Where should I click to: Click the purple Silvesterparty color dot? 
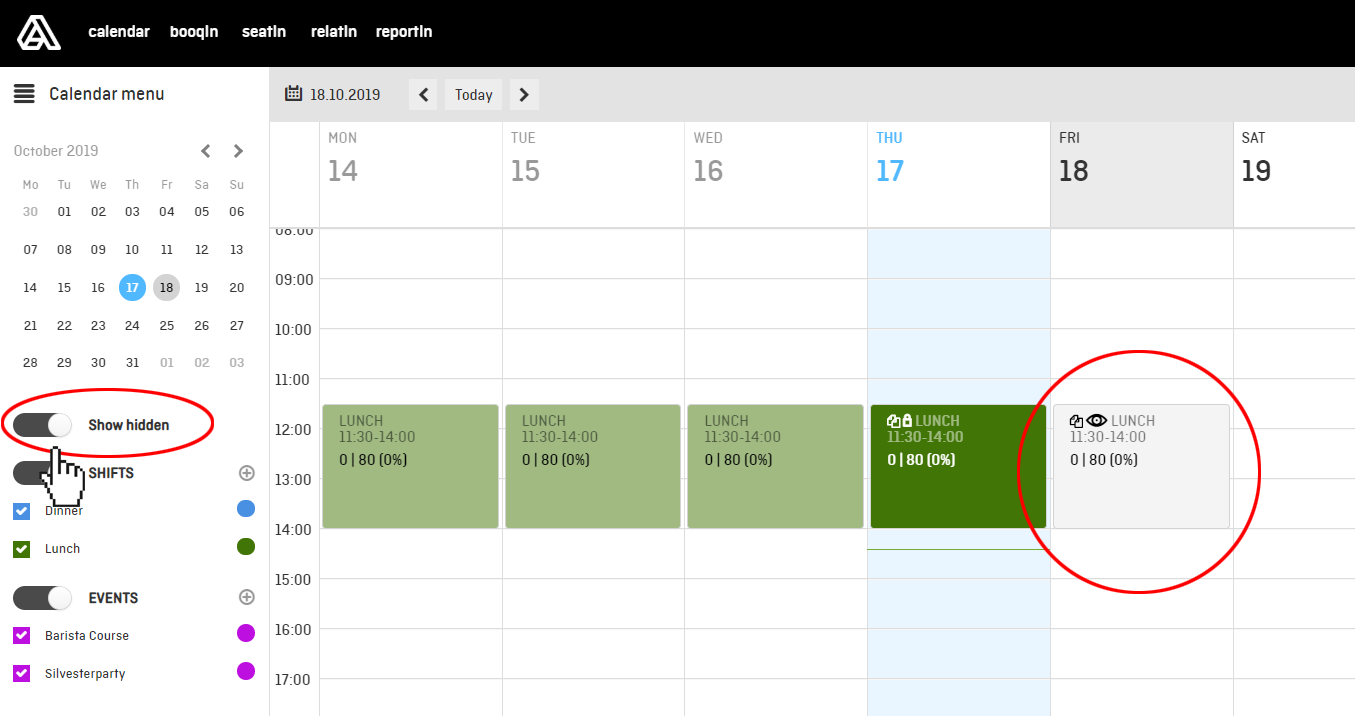pyautogui.click(x=246, y=671)
